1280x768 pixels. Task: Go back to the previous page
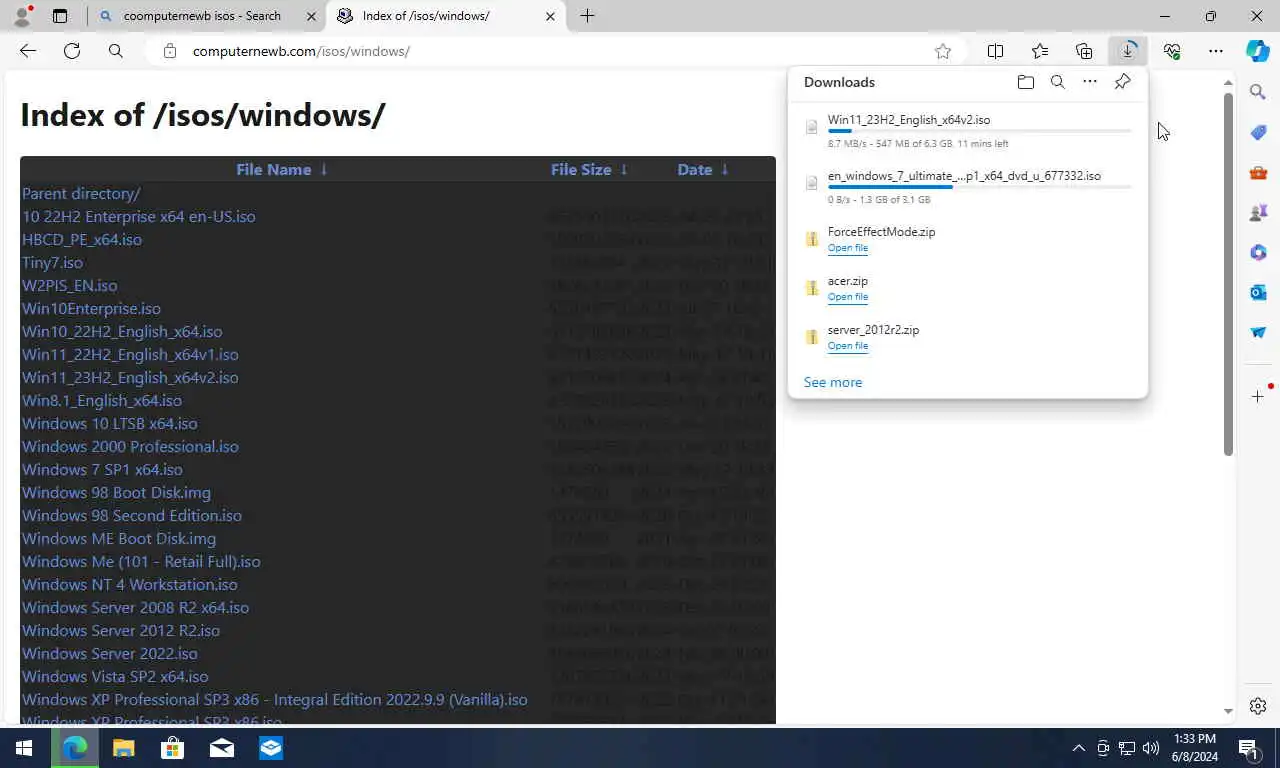click(28, 51)
